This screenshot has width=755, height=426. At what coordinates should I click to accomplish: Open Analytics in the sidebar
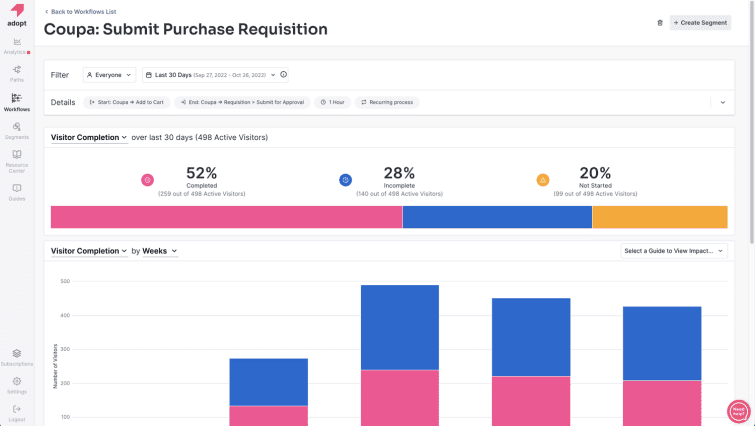click(17, 46)
